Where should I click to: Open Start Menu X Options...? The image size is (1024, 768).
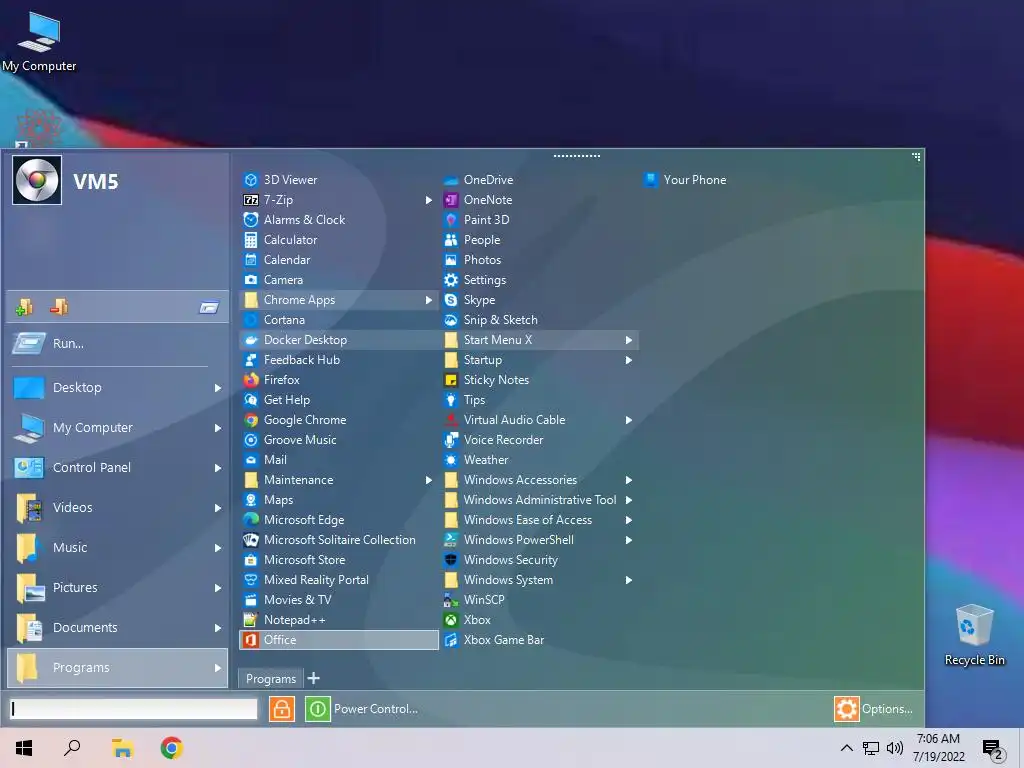pos(874,709)
